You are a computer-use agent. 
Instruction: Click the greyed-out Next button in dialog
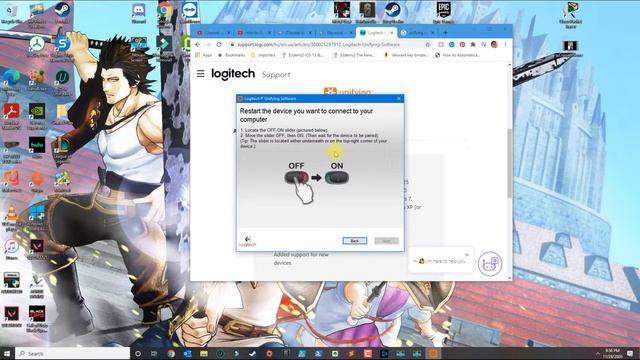tap(386, 241)
